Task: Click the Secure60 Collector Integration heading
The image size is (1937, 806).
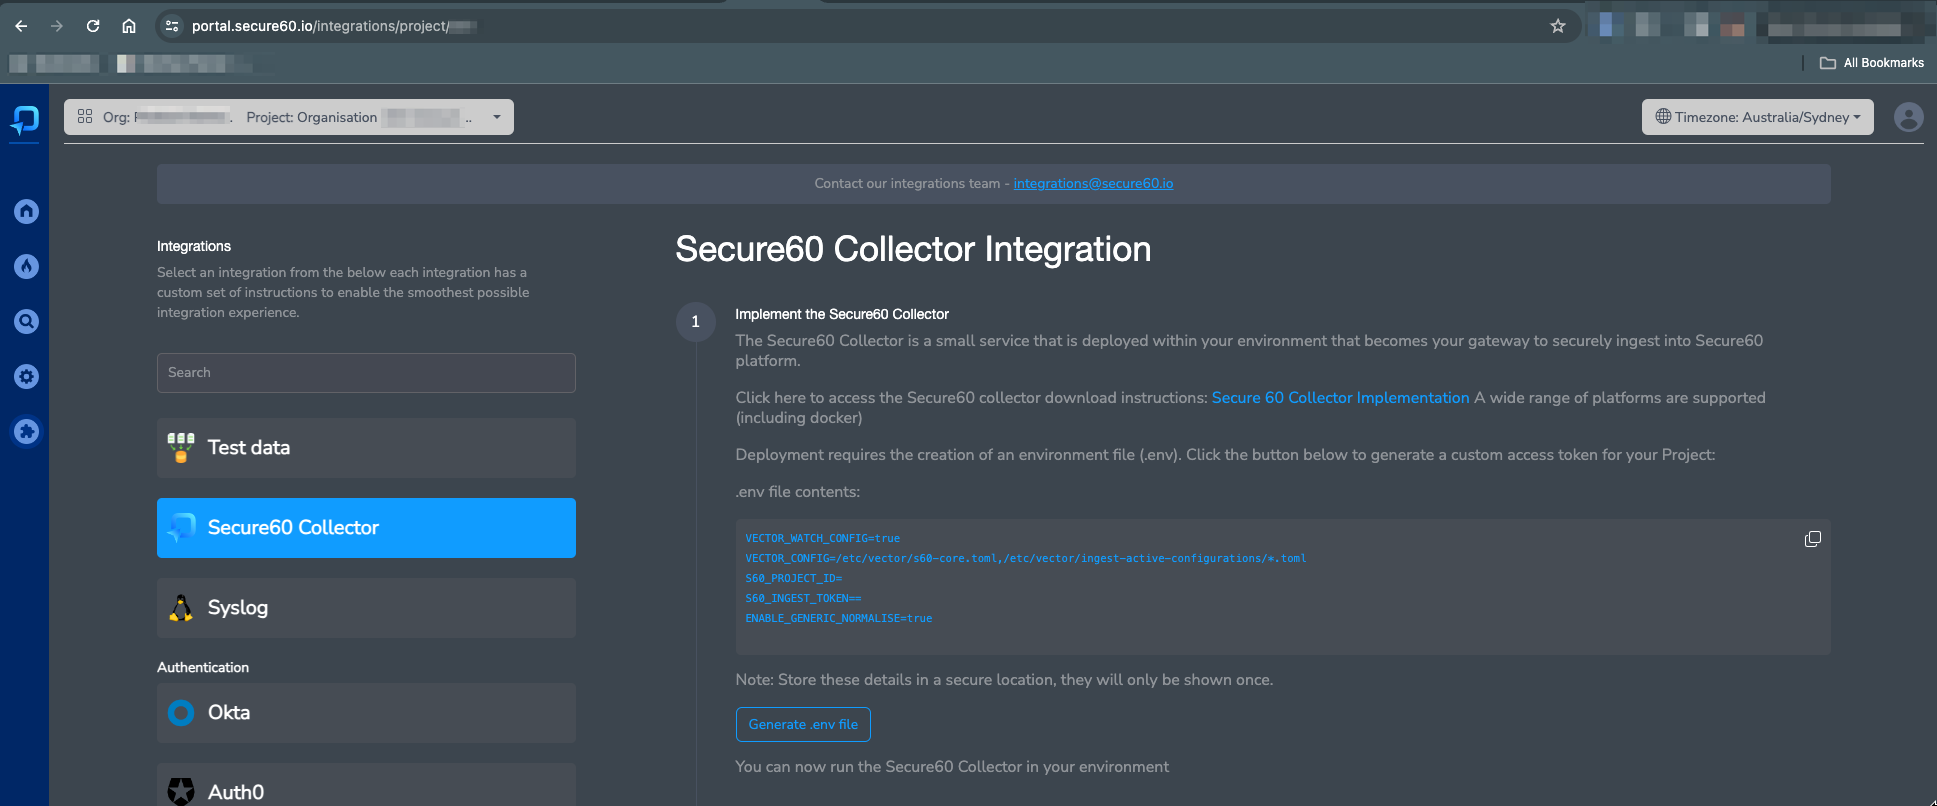Action: (x=913, y=249)
